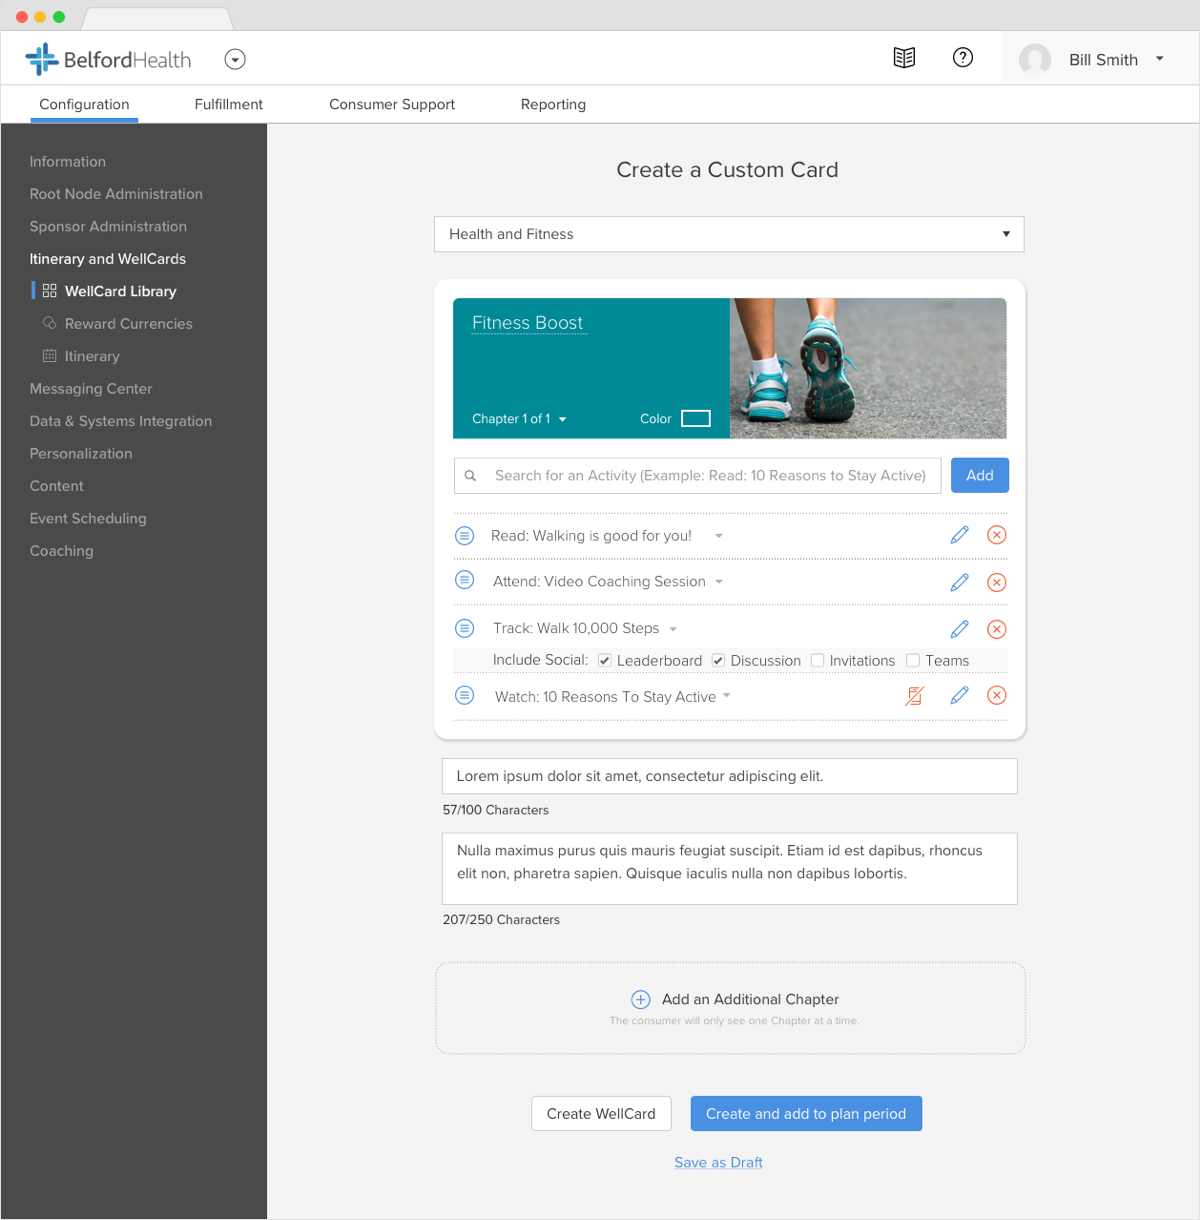Expand Read: Walking is good for you dropdown
Screen dimensions: 1200x1220
click(719, 536)
